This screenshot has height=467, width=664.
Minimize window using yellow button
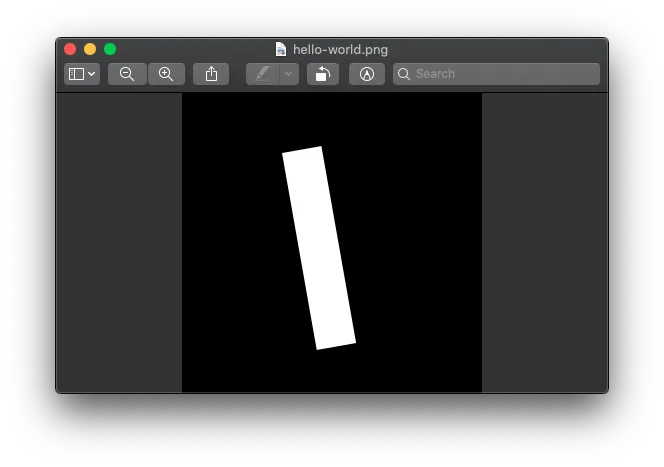click(x=90, y=49)
